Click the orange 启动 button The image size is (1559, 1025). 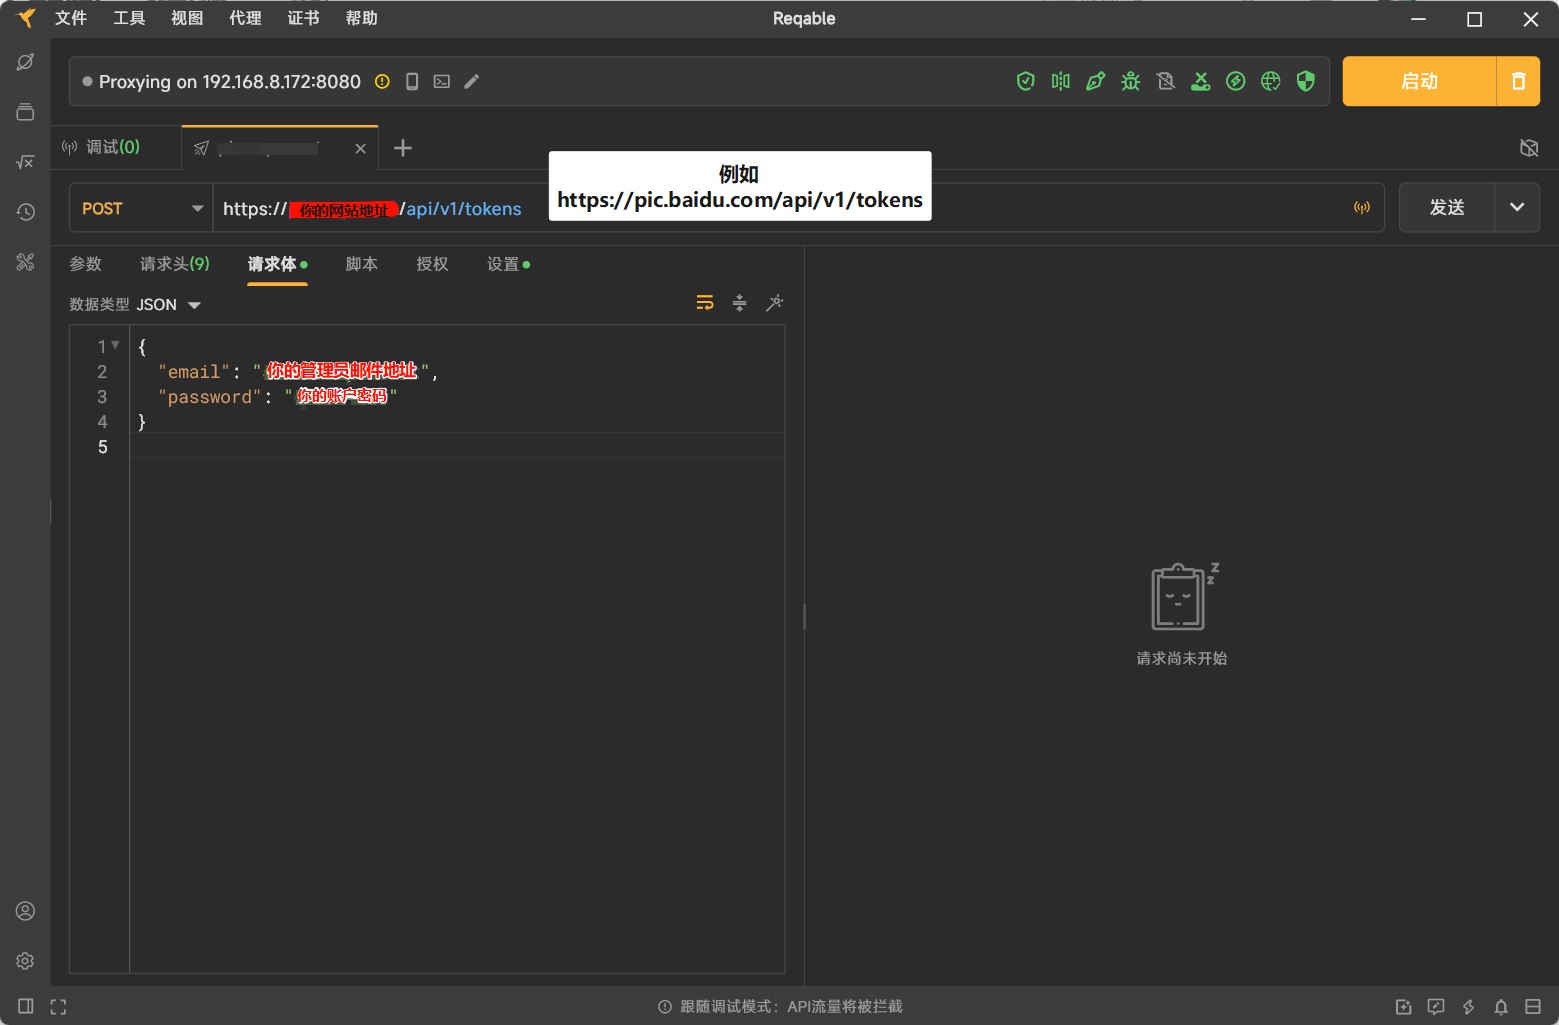[x=1418, y=82]
